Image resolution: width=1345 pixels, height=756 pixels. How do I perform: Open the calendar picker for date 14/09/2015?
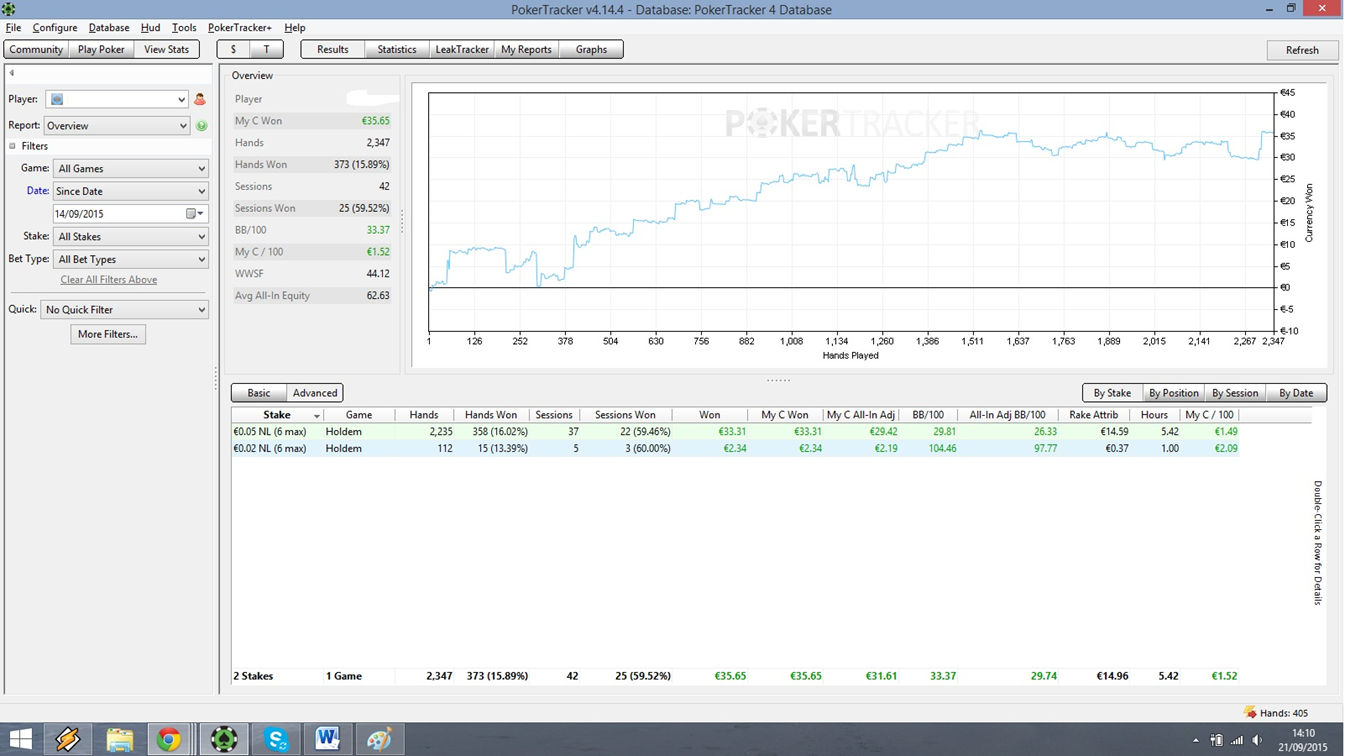195,214
